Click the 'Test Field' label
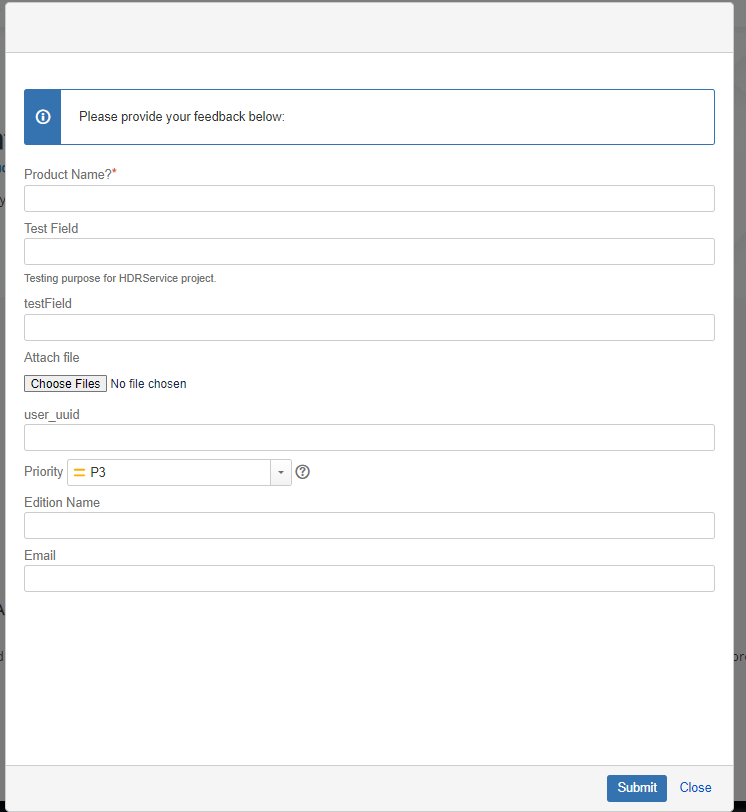Screen dimensions: 746x812 (51, 228)
